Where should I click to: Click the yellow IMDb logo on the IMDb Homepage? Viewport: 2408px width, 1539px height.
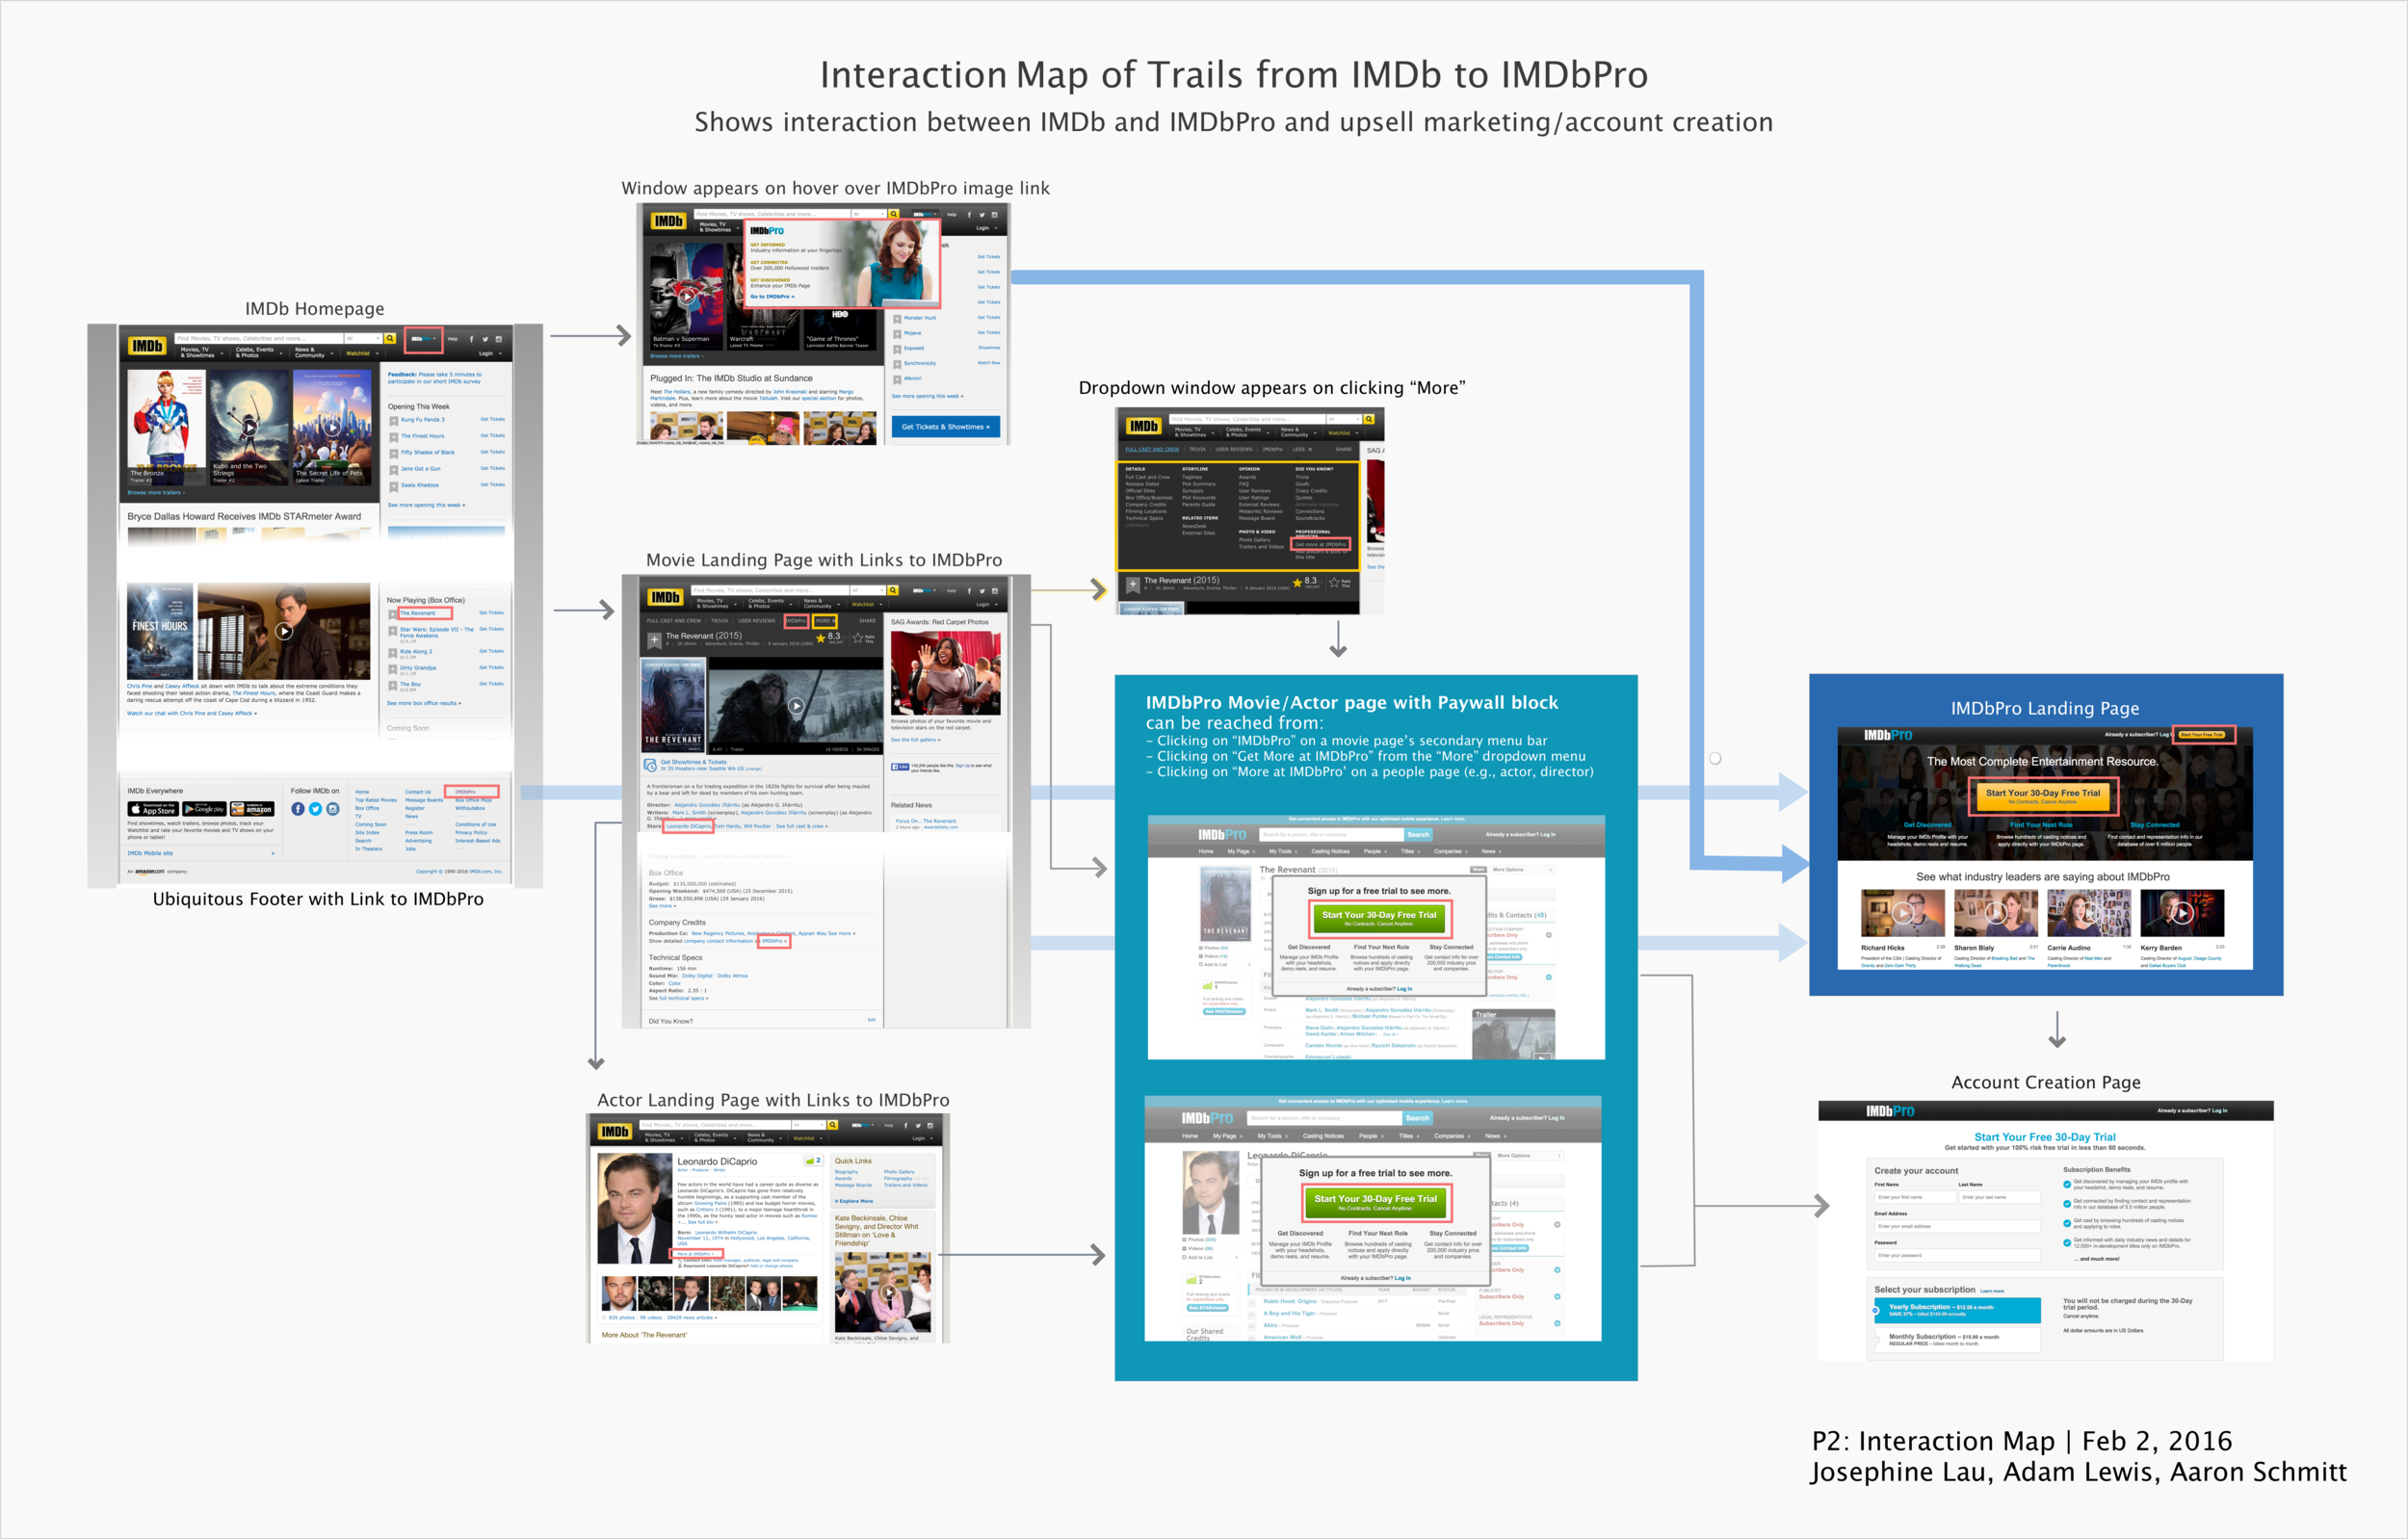coord(146,346)
